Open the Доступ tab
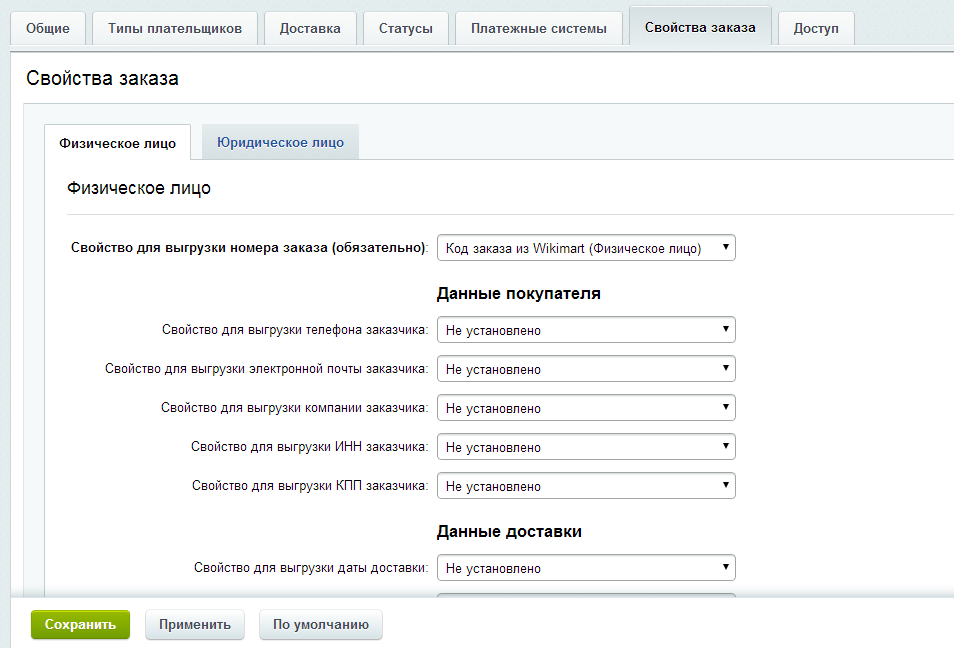The image size is (954, 648). coord(816,28)
